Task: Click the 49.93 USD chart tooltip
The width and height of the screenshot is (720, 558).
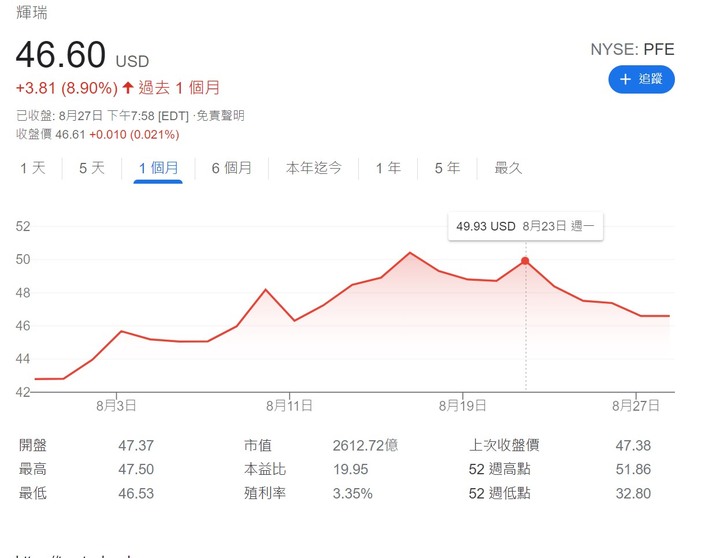Action: pos(525,226)
